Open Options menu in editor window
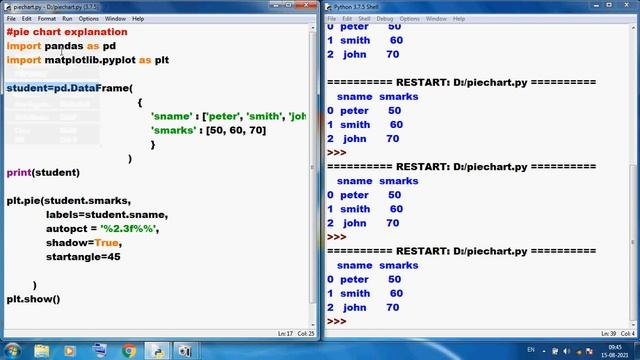Viewport: 640px width, 360px height. 89,19
